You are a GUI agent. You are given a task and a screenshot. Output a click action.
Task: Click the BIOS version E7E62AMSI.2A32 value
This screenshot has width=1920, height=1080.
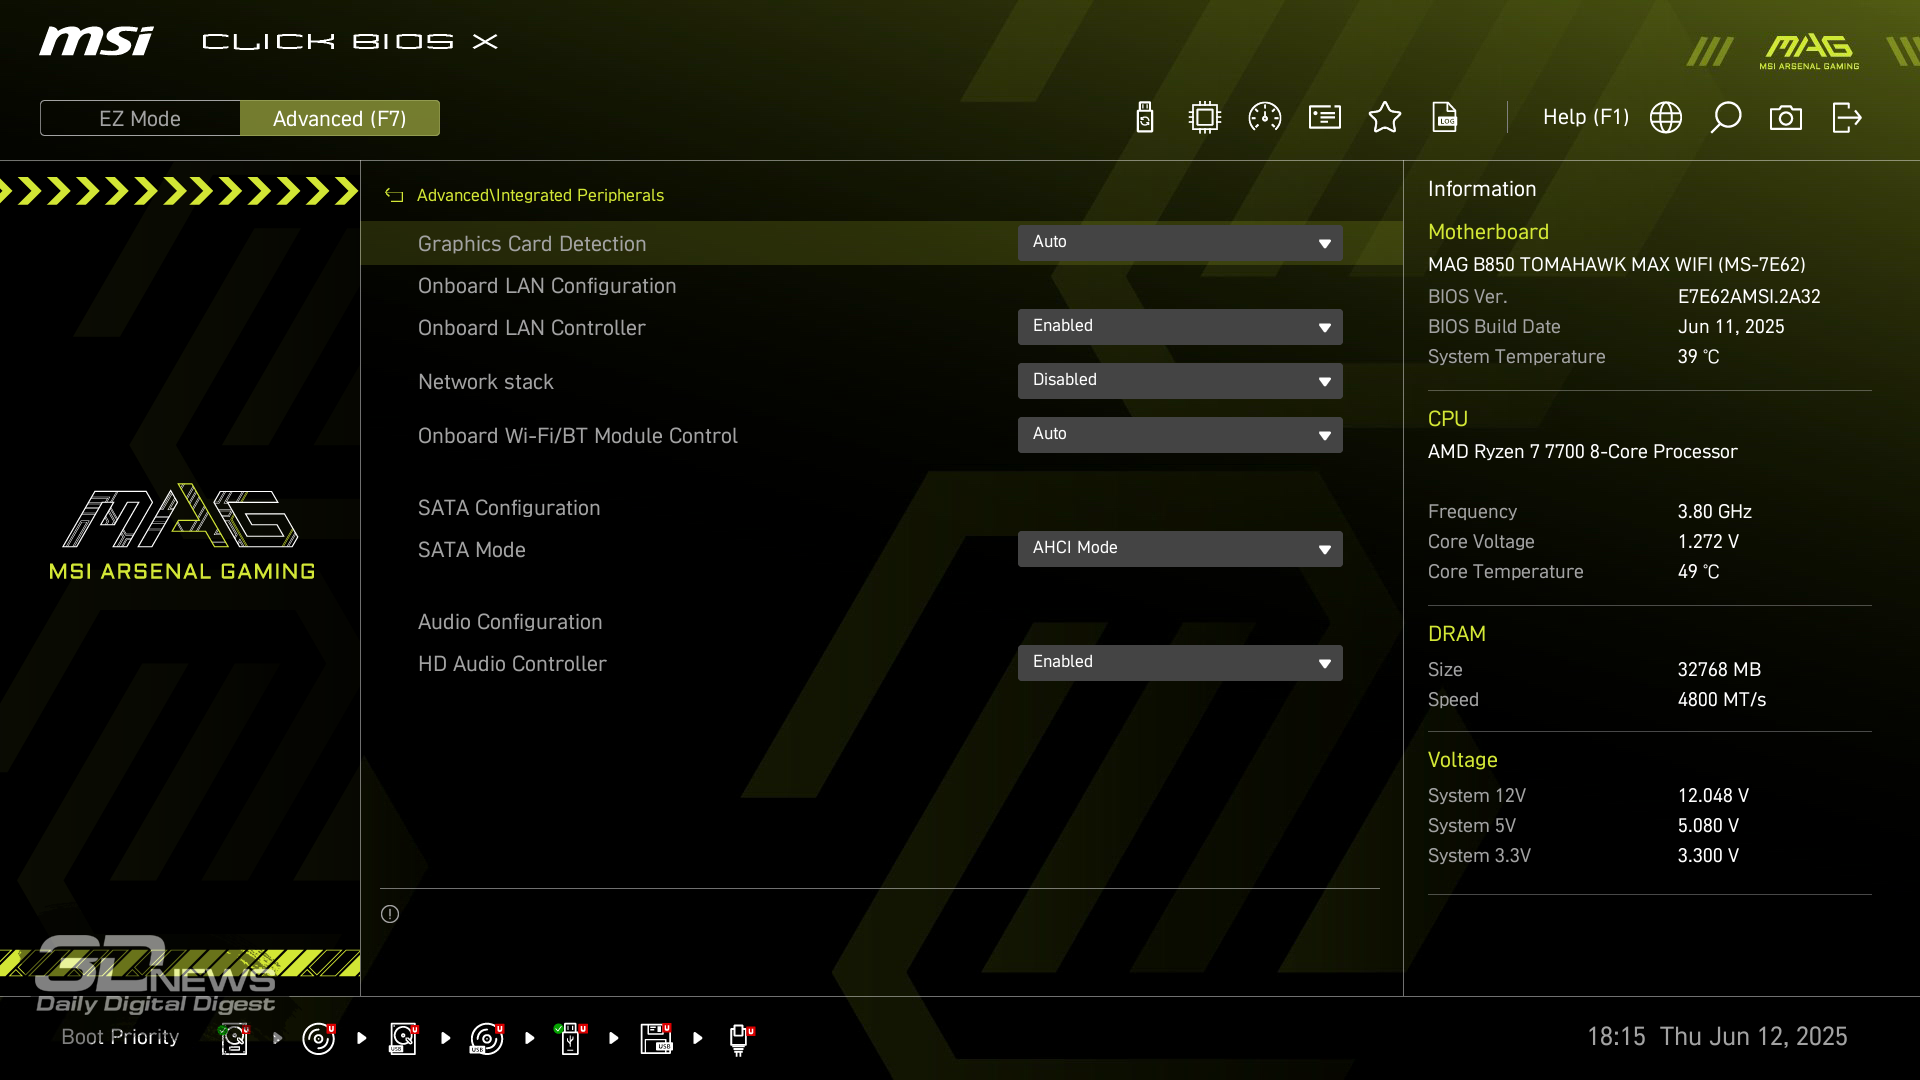coord(1749,297)
